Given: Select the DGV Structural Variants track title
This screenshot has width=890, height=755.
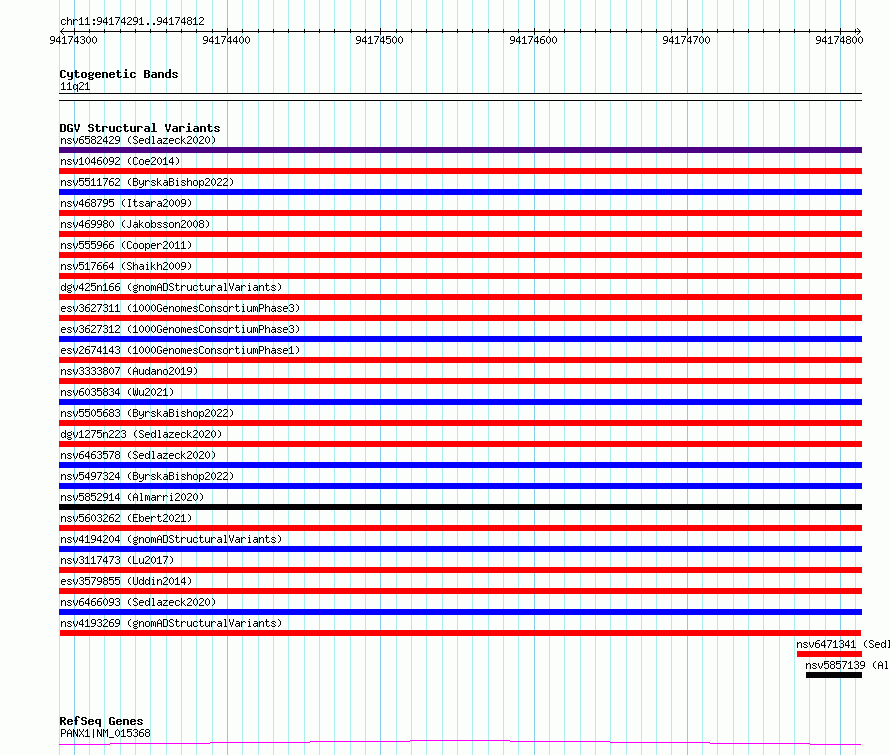Looking at the screenshot, I should [x=140, y=128].
